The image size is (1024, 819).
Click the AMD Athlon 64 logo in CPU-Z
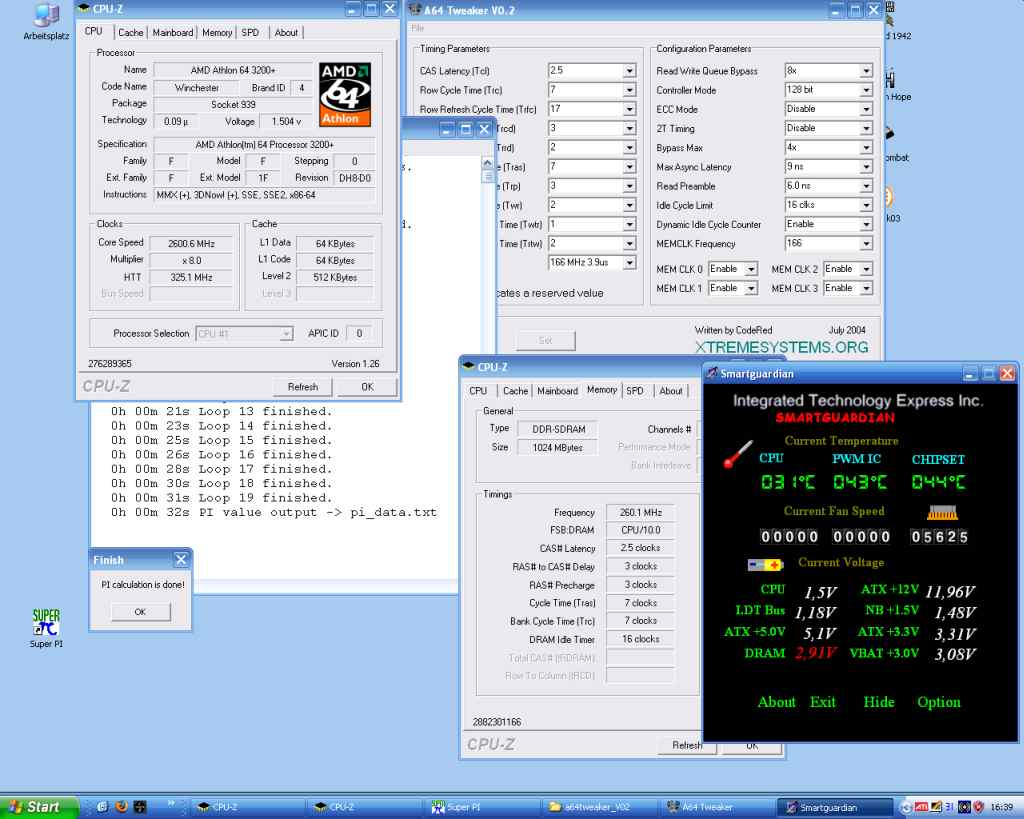(345, 94)
